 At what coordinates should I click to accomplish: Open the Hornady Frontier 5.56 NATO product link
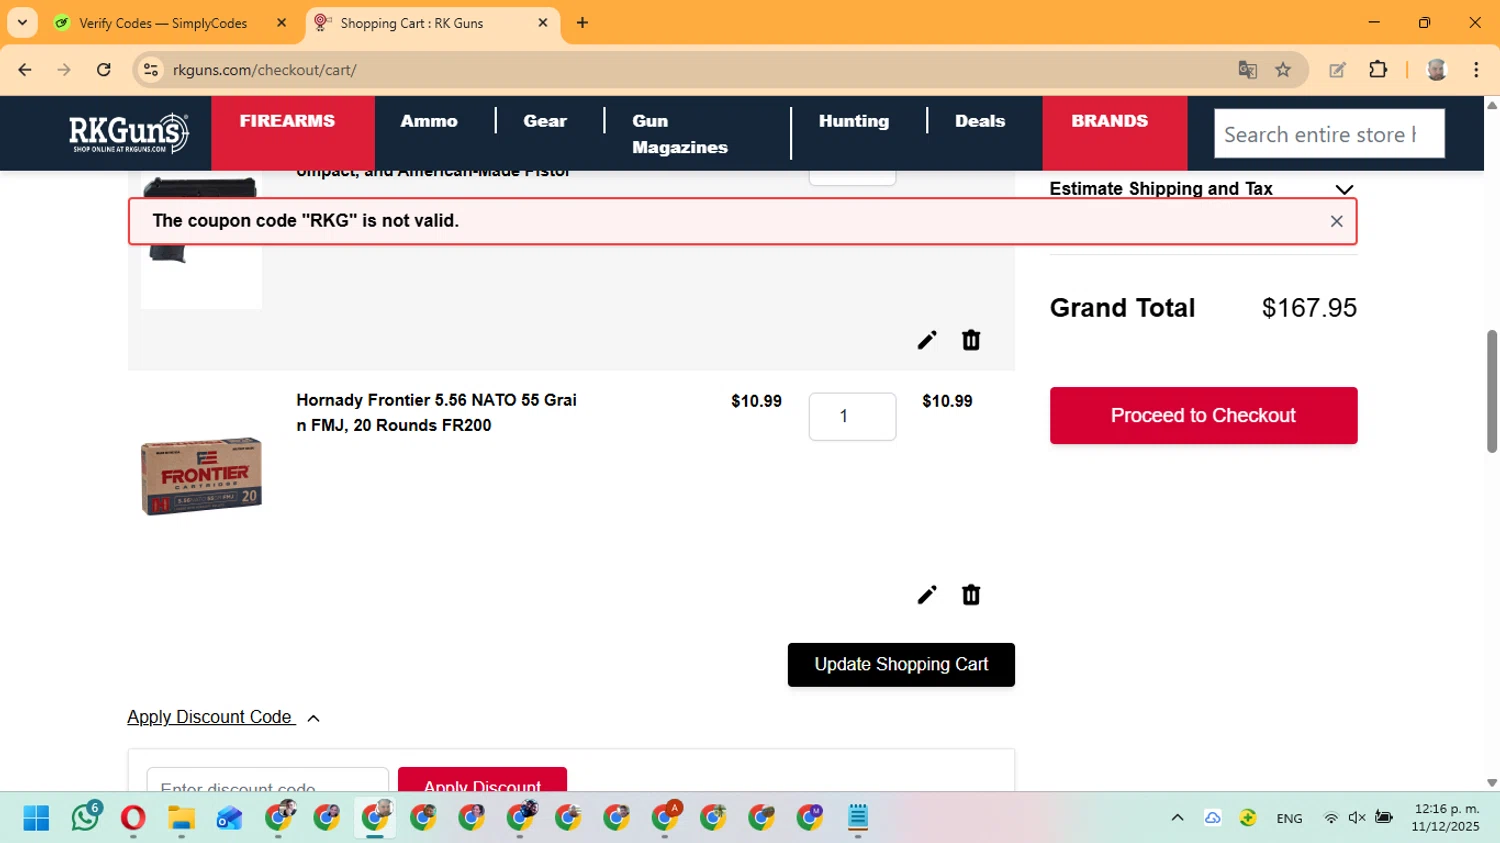point(436,412)
